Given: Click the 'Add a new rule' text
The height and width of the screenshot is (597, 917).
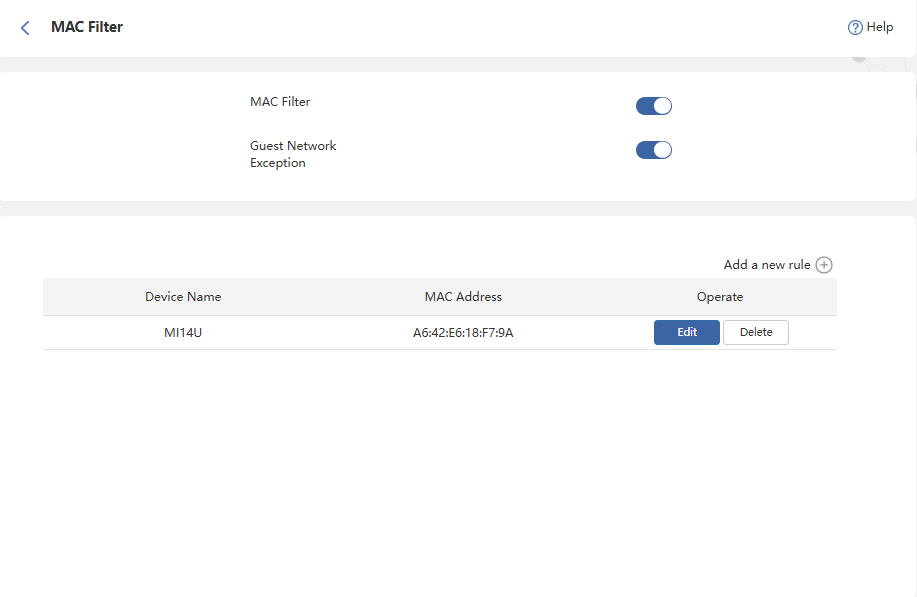Looking at the screenshot, I should click(766, 265).
